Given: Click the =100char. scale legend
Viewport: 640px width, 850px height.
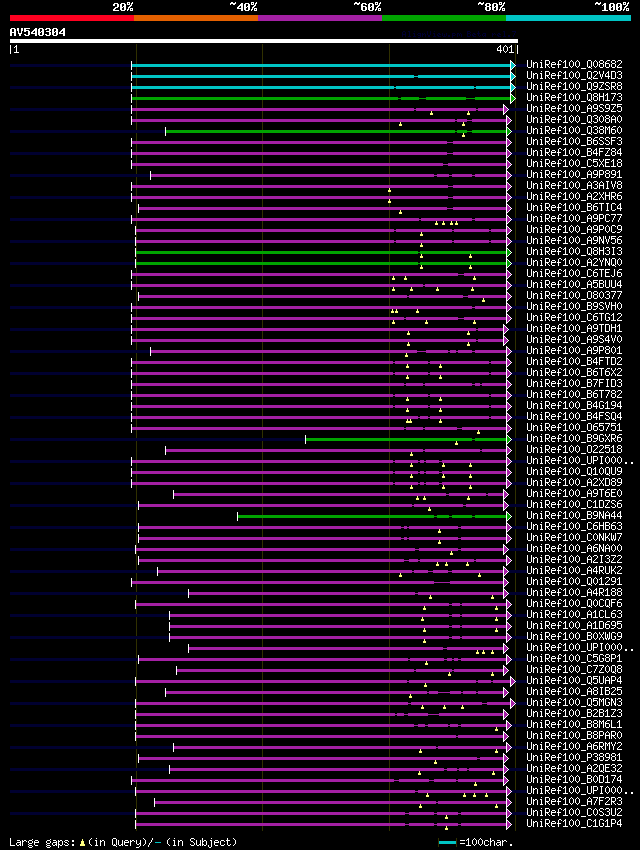Looking at the screenshot, I should coord(476,842).
